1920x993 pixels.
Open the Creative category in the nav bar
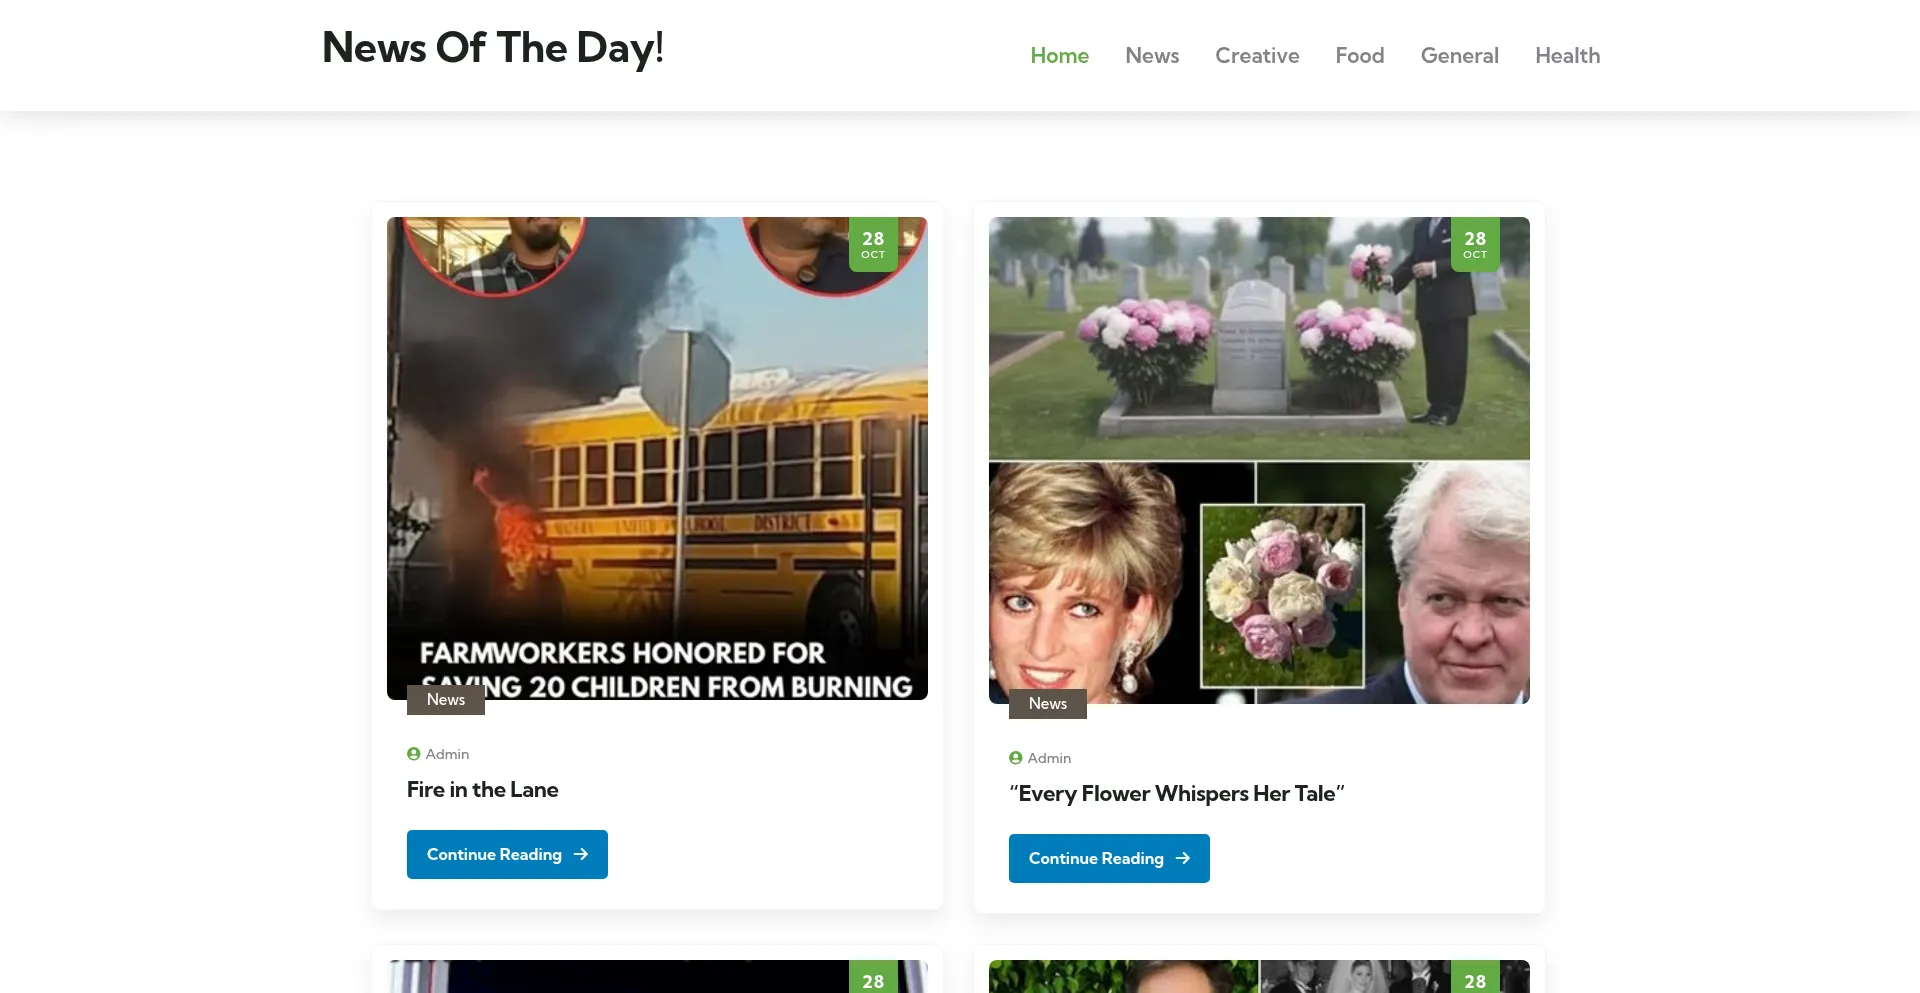click(1257, 56)
